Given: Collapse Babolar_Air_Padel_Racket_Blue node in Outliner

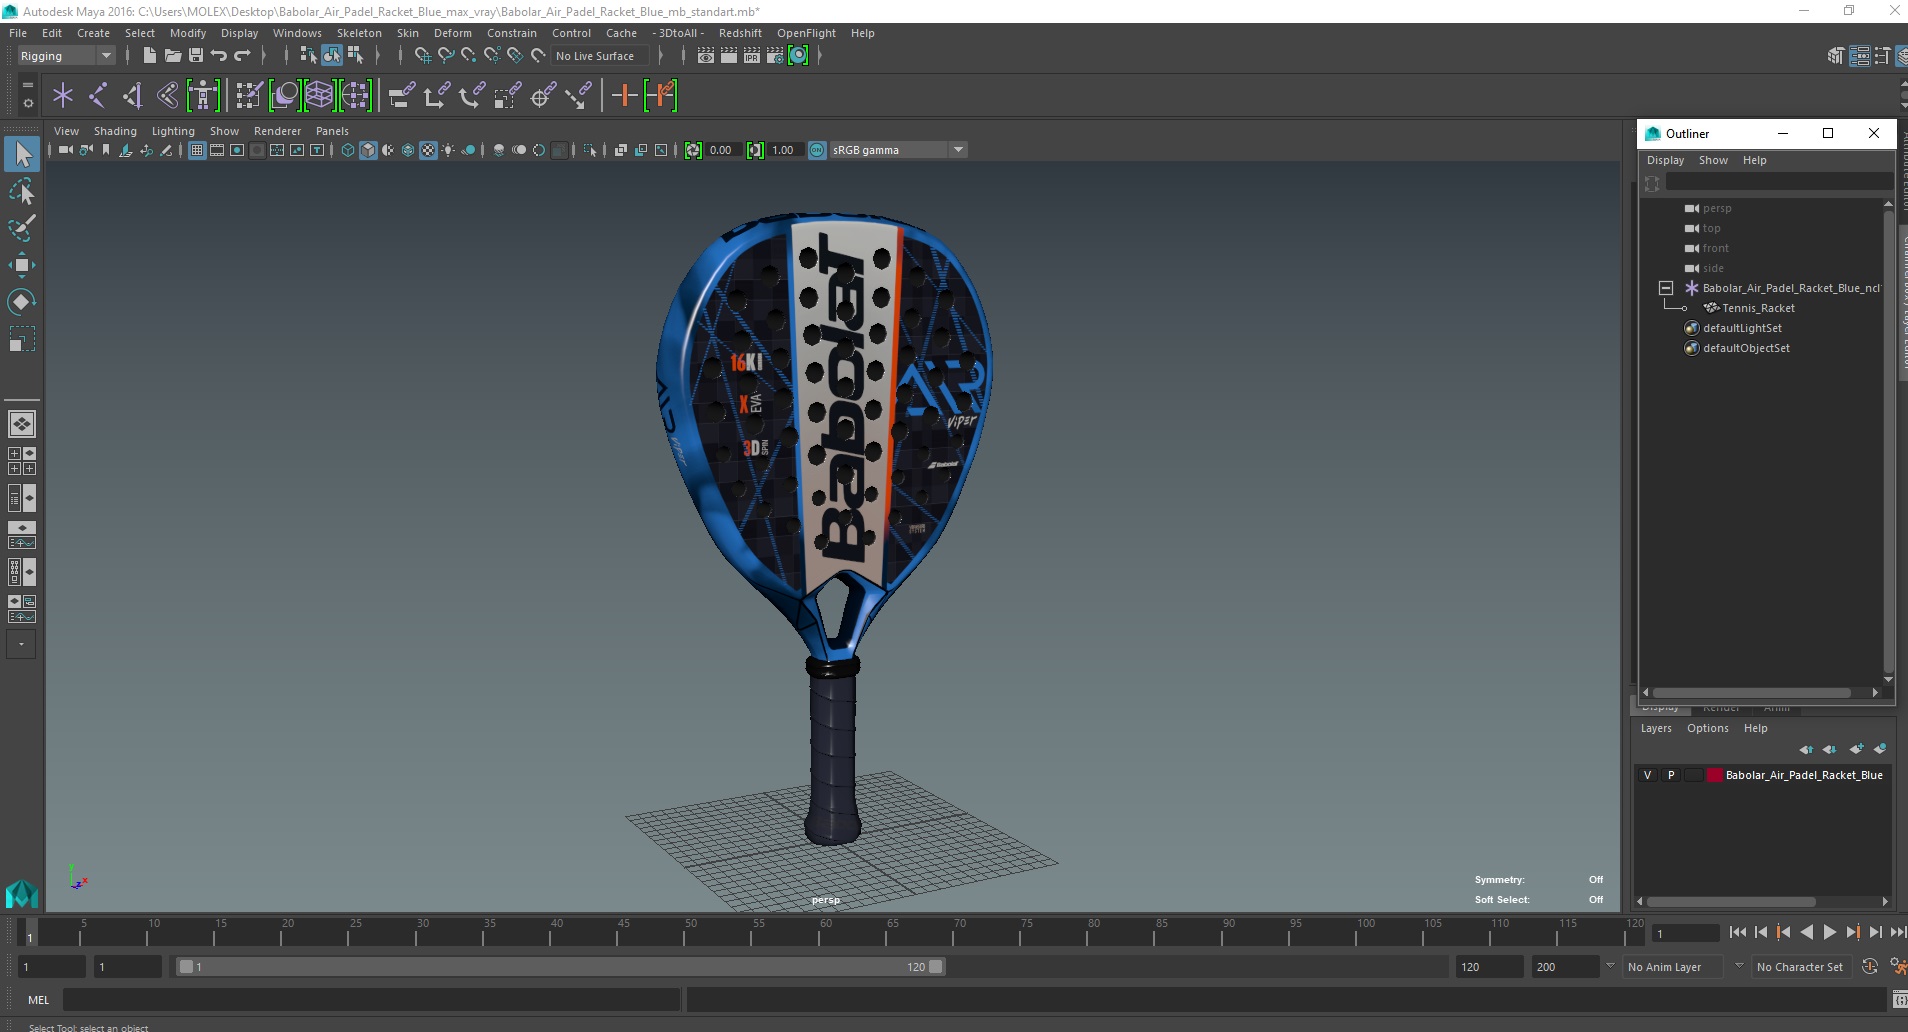Looking at the screenshot, I should 1666,288.
